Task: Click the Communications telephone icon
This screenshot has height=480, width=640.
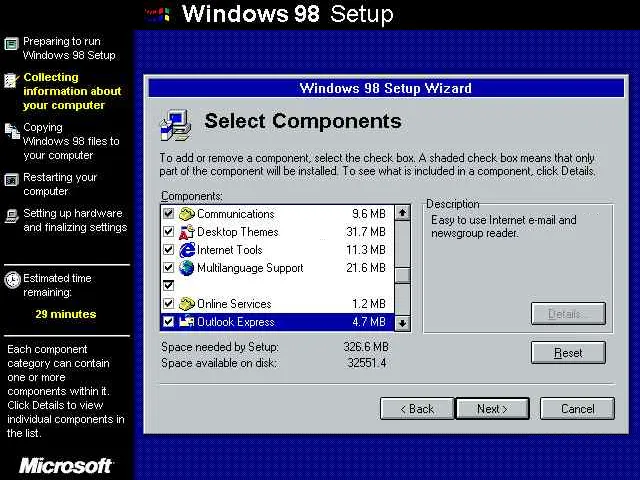Action: click(x=187, y=213)
